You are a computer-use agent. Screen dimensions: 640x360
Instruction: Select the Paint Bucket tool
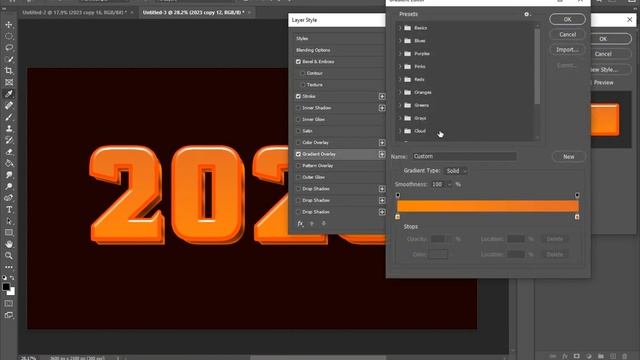9,163
